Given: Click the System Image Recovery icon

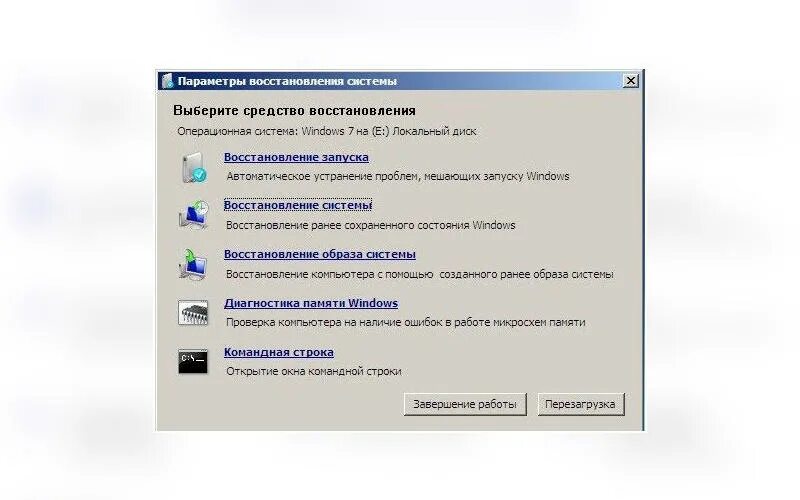Looking at the screenshot, I should click(x=193, y=264).
